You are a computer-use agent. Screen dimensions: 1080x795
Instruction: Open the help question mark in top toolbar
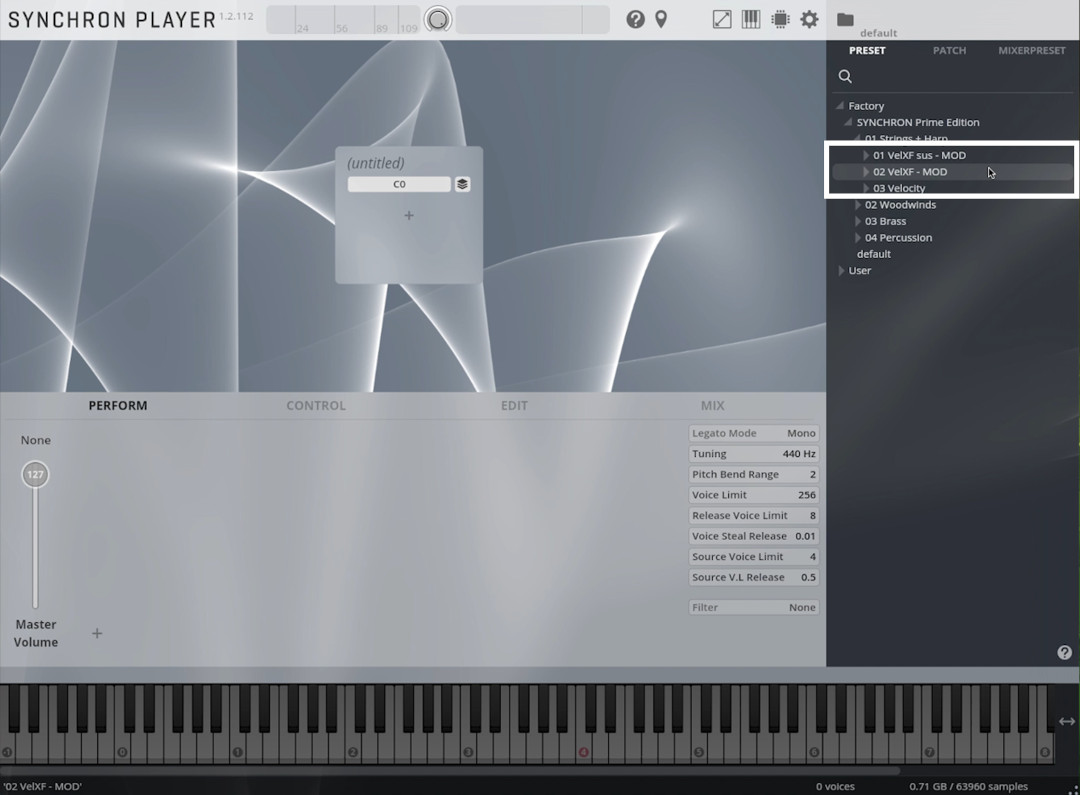635,19
